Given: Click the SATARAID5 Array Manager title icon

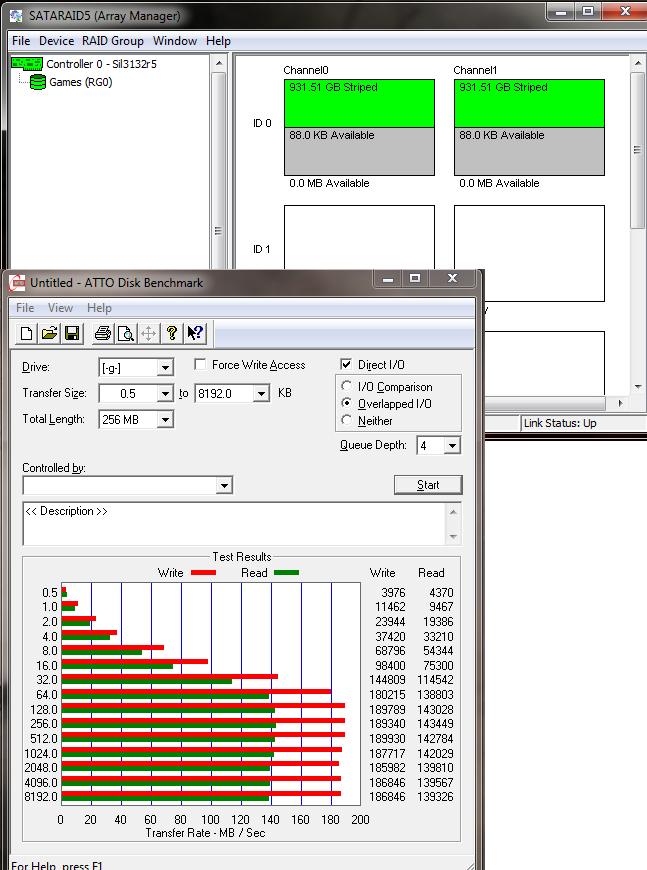Looking at the screenshot, I should coord(17,16).
